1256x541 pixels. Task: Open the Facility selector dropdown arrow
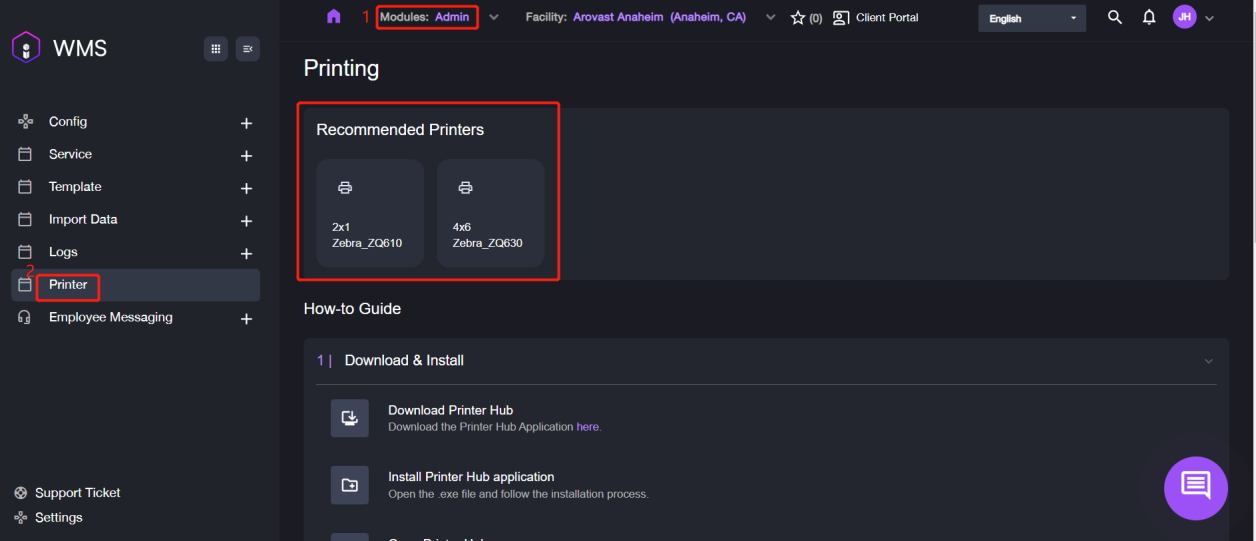coord(769,18)
